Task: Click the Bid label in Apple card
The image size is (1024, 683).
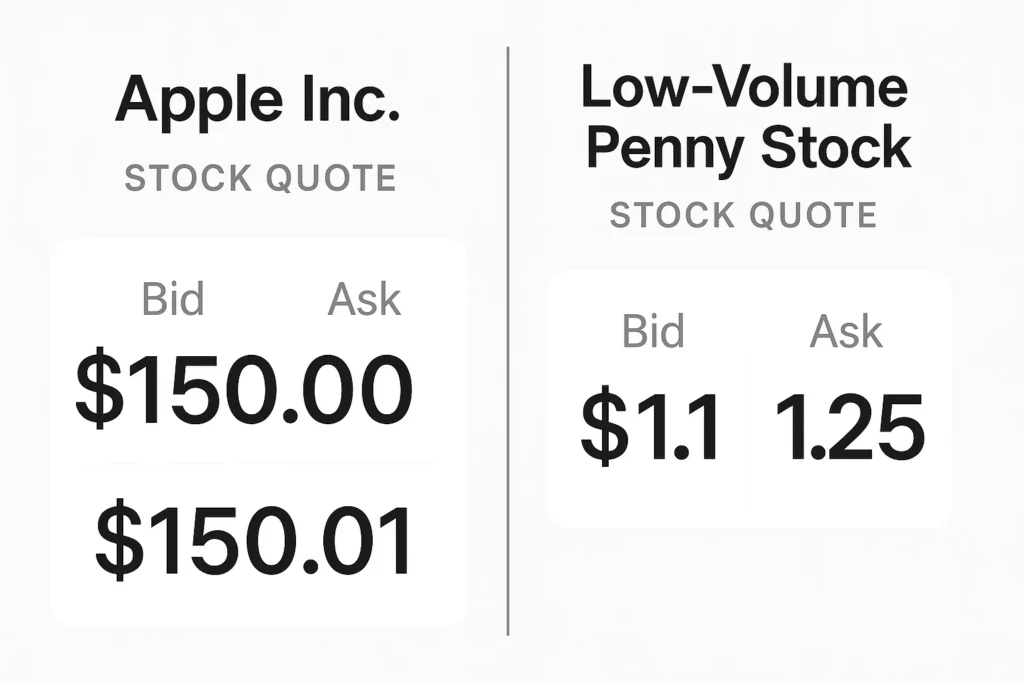Action: click(x=173, y=299)
